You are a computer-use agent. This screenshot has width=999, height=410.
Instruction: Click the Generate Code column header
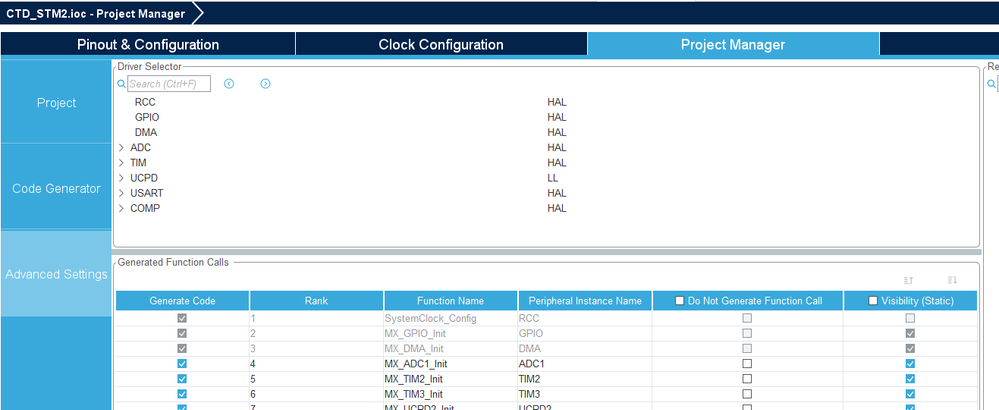(x=182, y=301)
